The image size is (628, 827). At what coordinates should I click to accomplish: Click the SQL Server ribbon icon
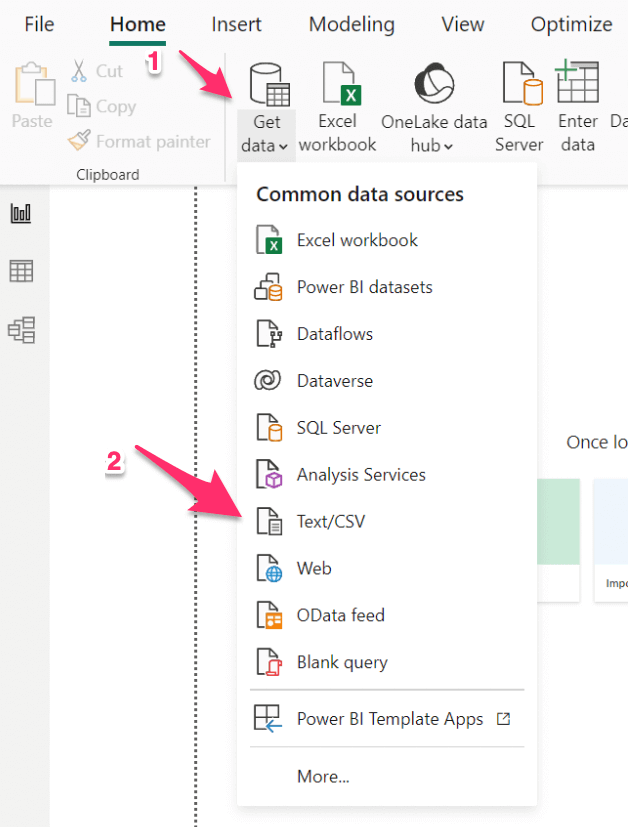(523, 83)
